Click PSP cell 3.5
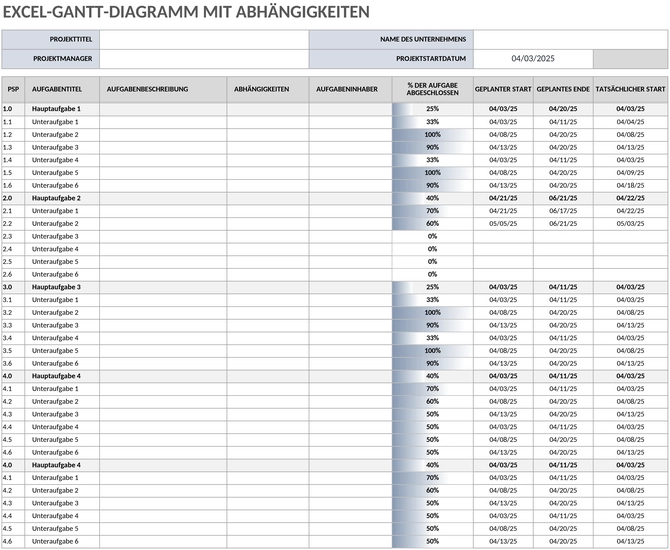The image size is (670, 550). (13, 351)
